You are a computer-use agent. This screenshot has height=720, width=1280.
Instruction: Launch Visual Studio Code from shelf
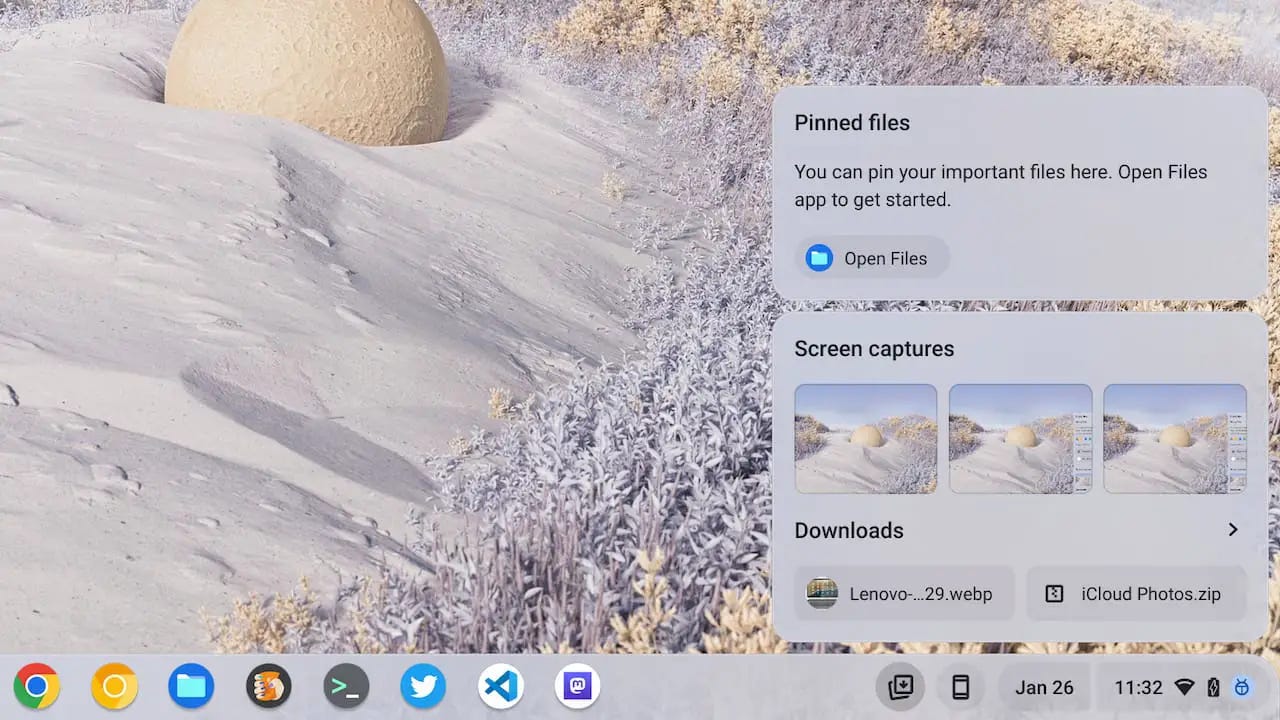(500, 687)
